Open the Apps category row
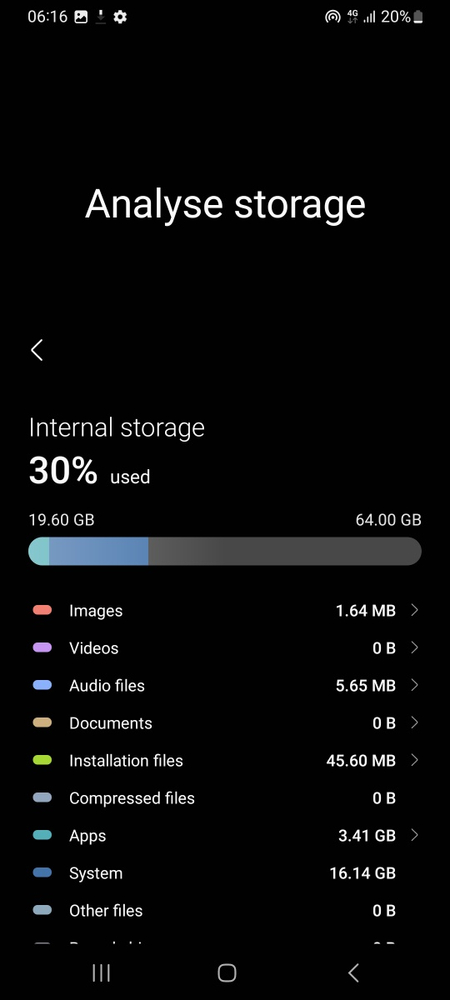 225,835
